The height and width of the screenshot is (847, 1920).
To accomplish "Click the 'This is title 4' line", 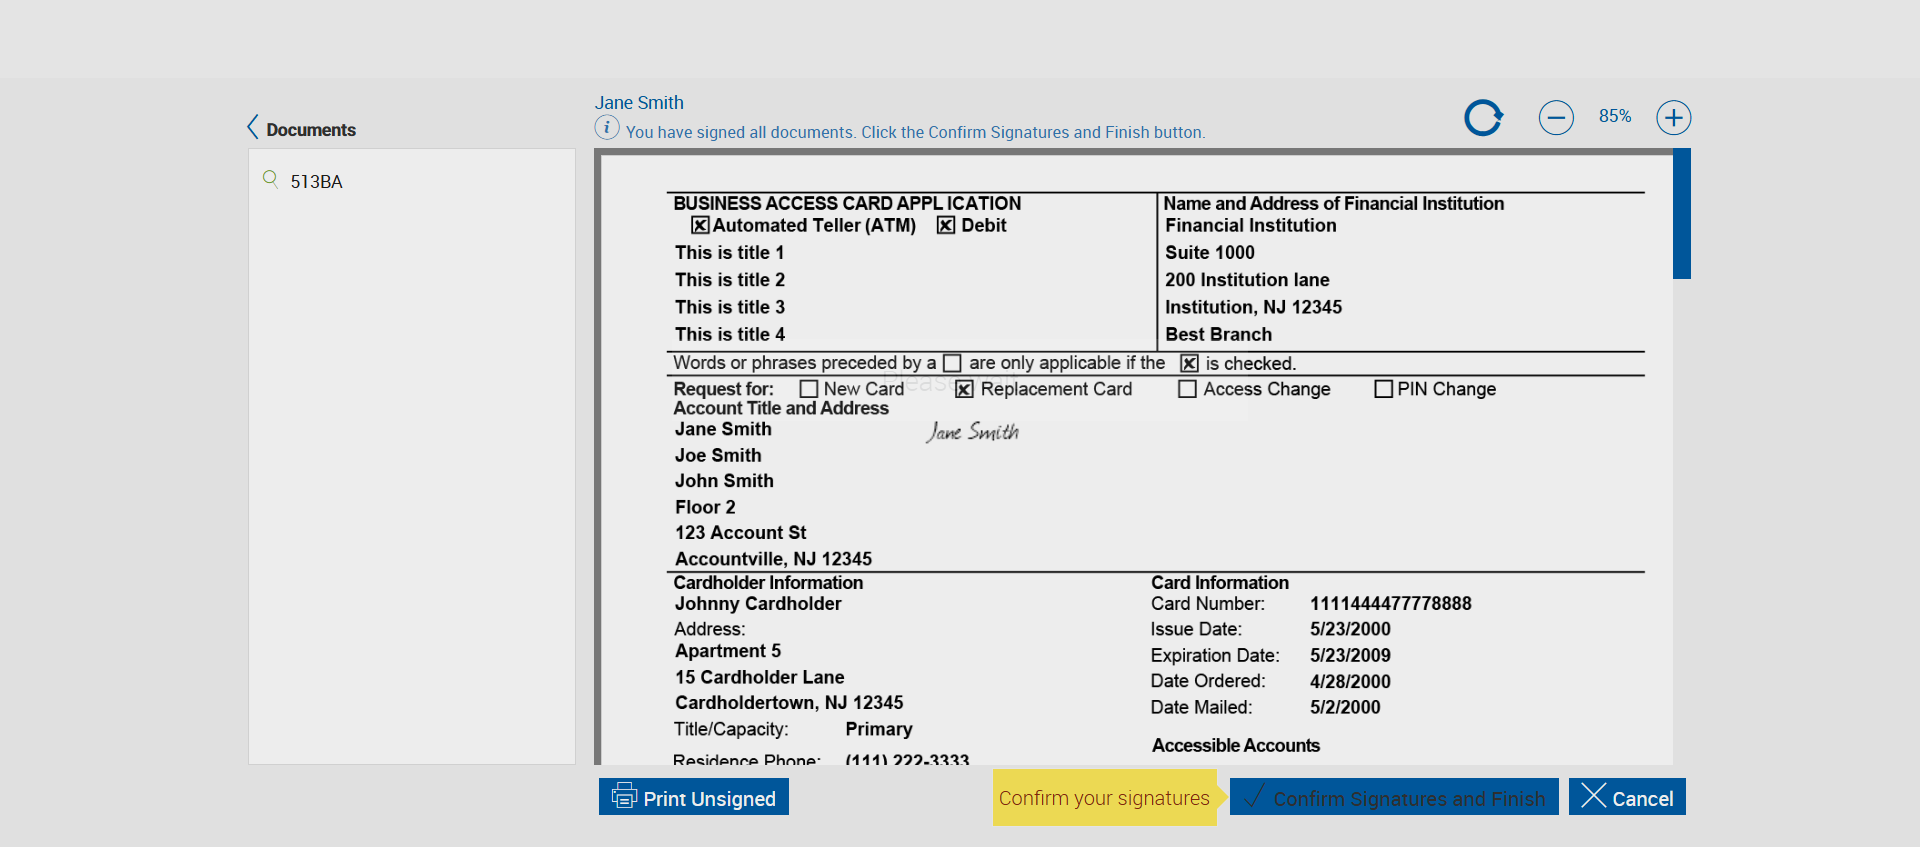I will tap(730, 334).
